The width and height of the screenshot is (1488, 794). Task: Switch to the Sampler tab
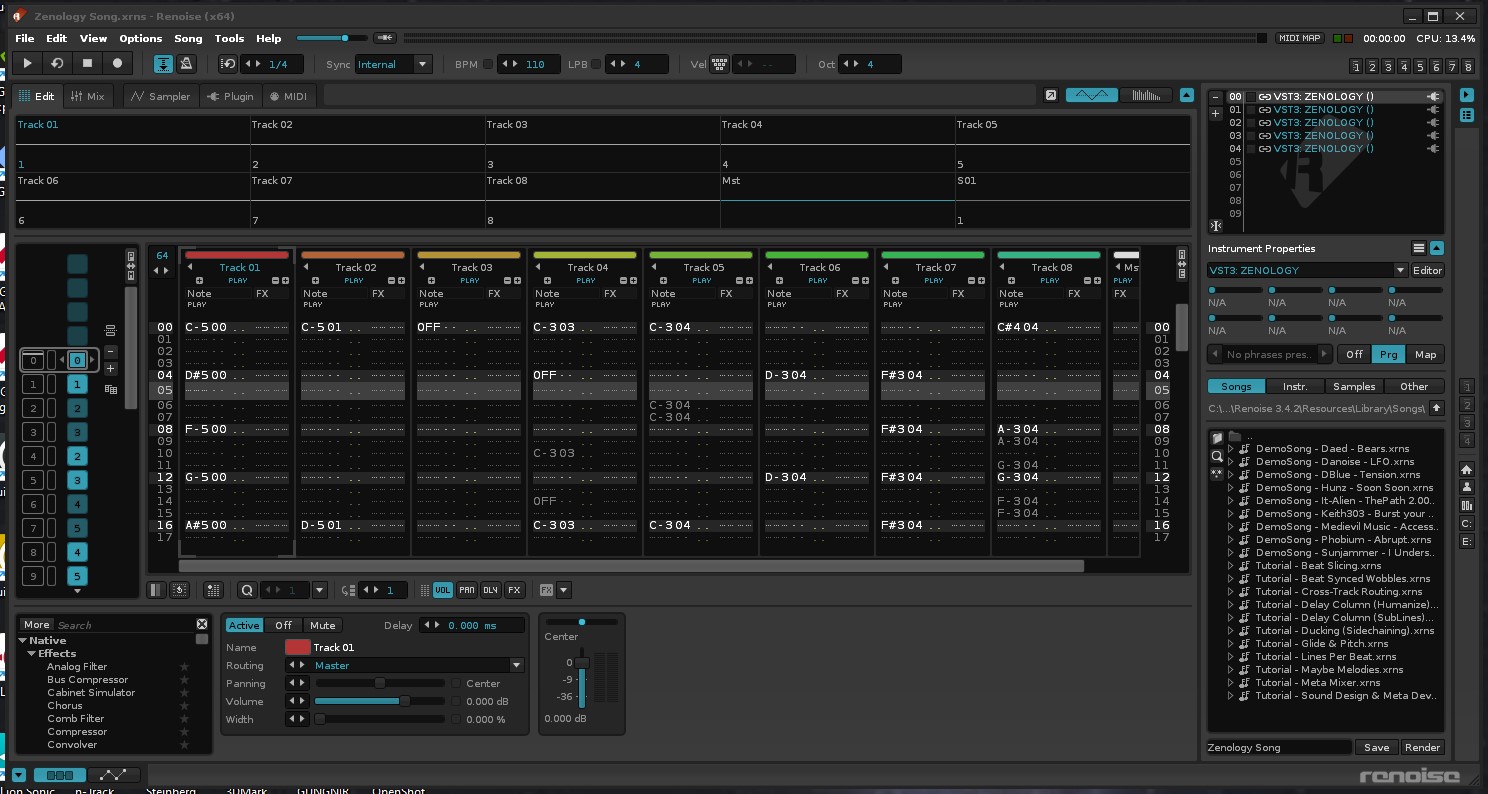click(x=161, y=96)
